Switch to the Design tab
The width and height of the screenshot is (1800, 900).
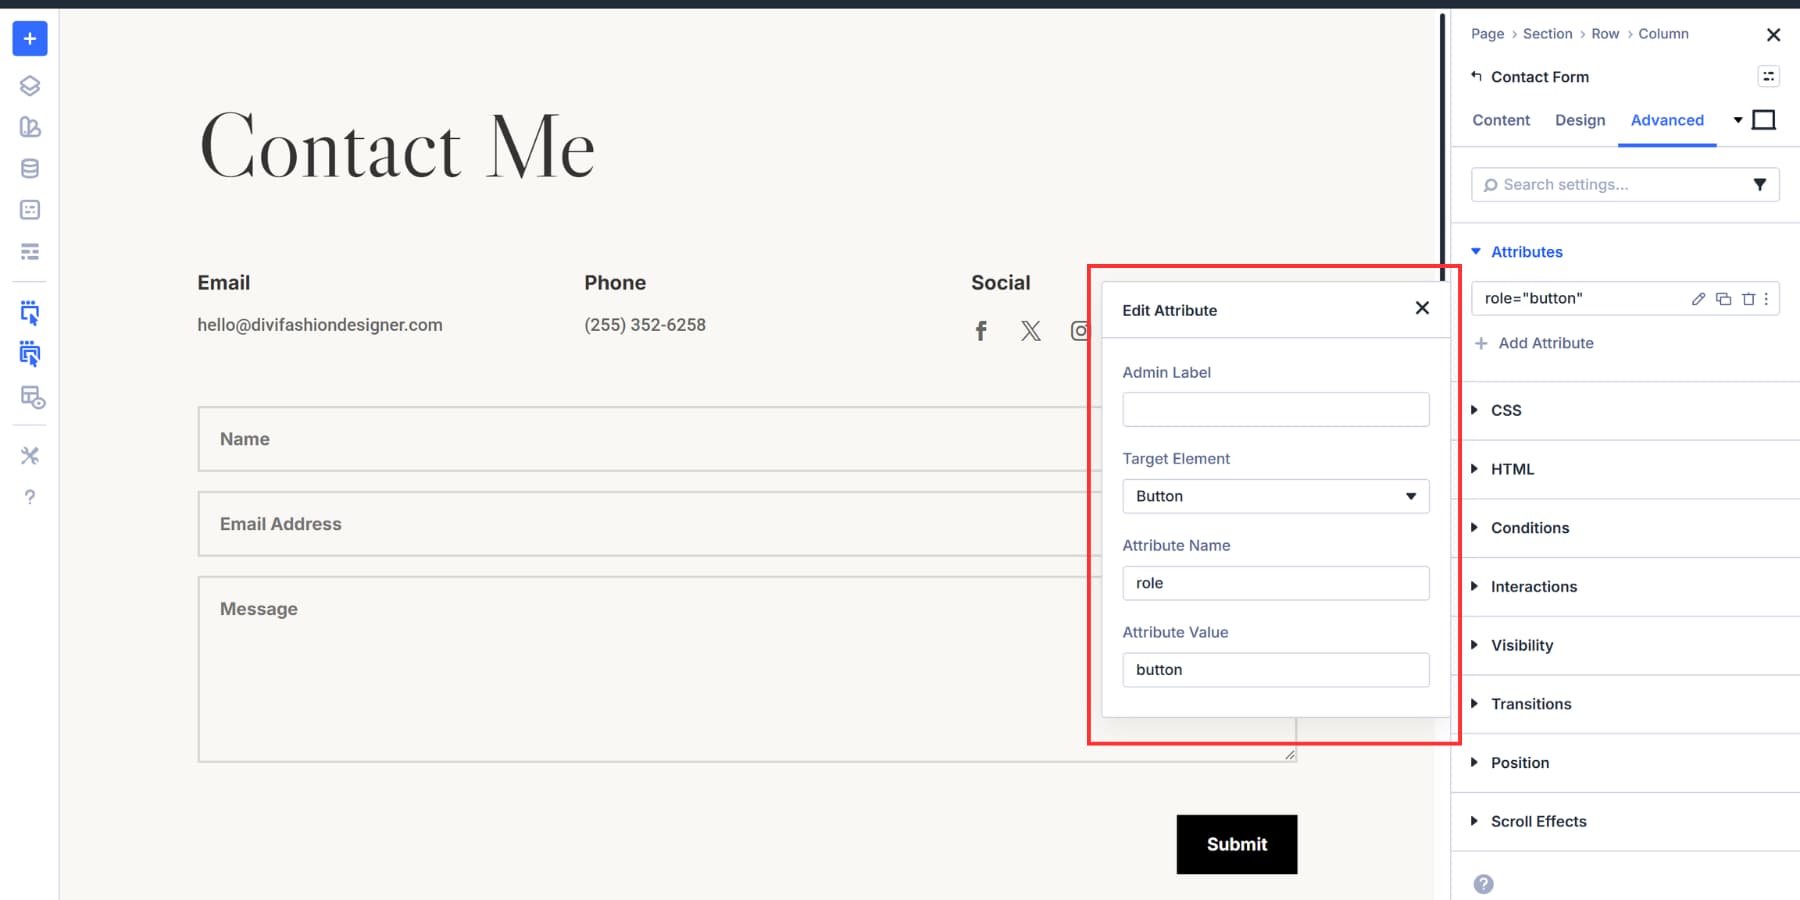point(1580,120)
